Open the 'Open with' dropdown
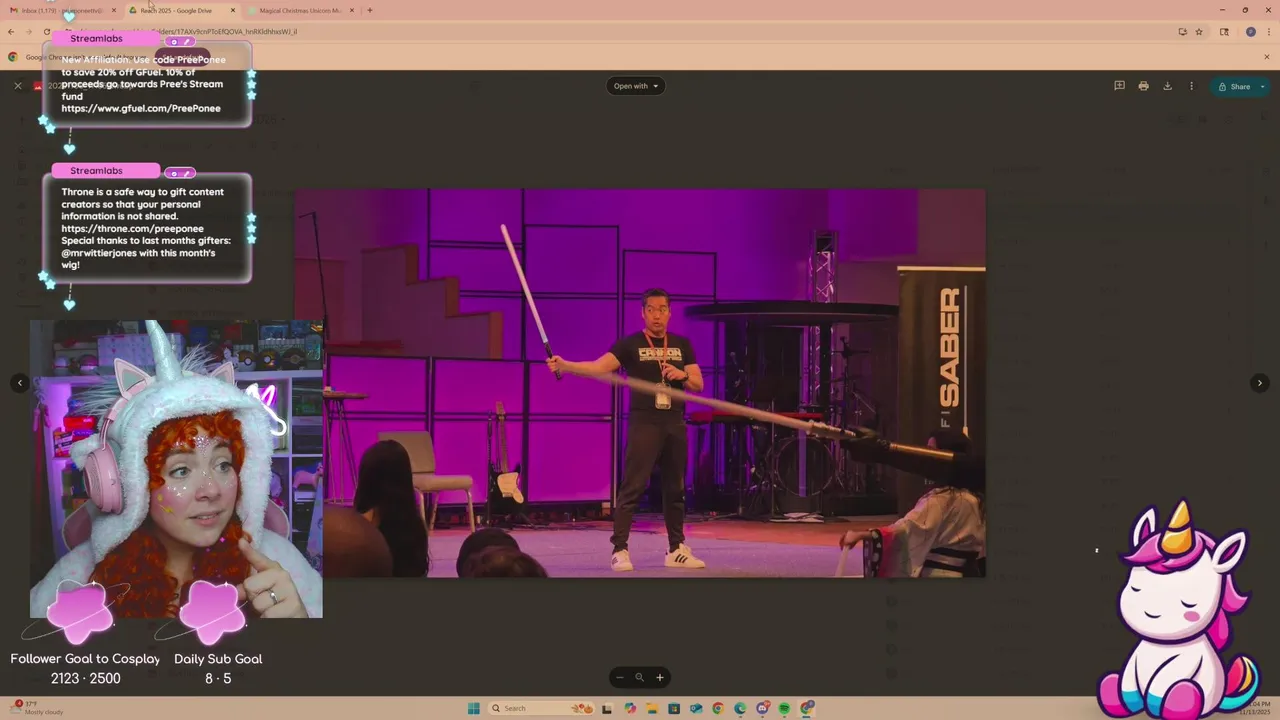This screenshot has width=1280, height=720. click(636, 86)
